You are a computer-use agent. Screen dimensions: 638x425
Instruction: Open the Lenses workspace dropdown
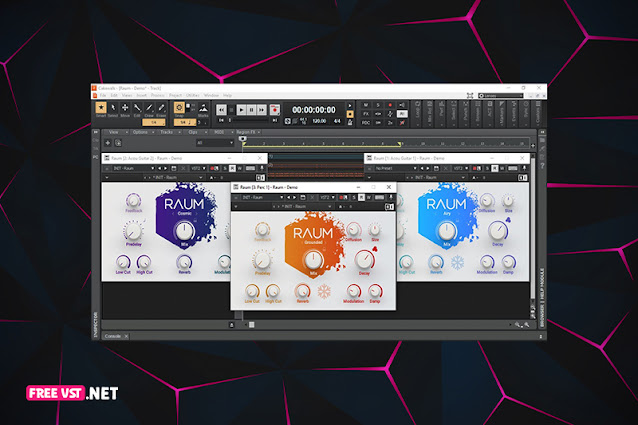500,96
